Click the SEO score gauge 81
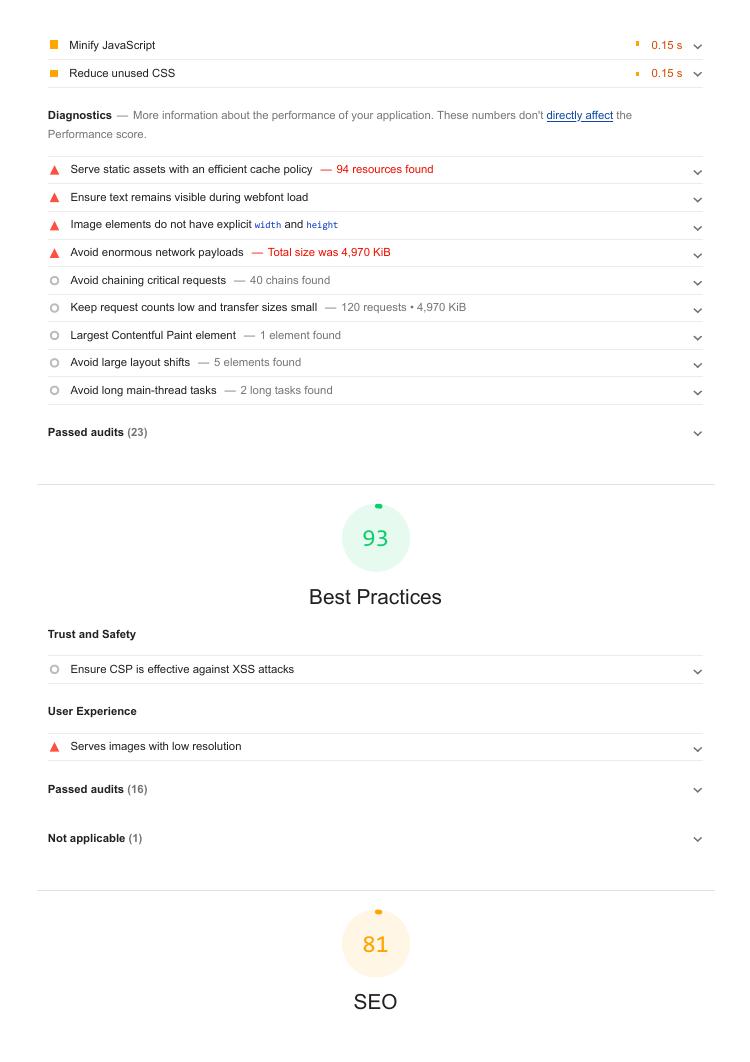The width and height of the screenshot is (750, 1062). click(376, 944)
